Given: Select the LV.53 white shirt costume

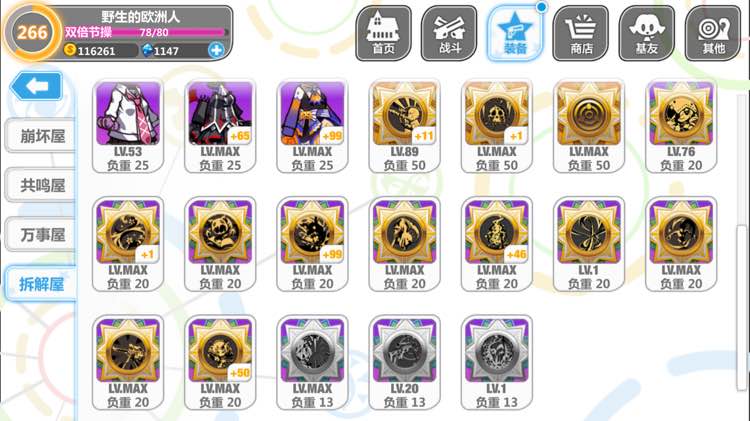Looking at the screenshot, I should 128,126.
